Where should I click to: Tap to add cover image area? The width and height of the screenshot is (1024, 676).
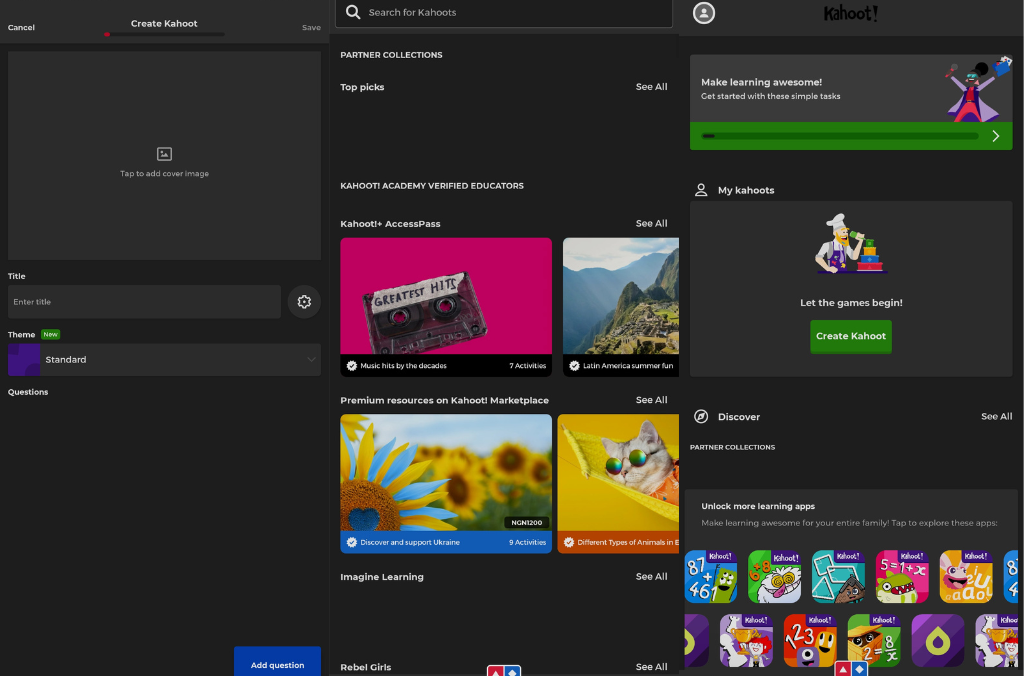pyautogui.click(x=165, y=155)
